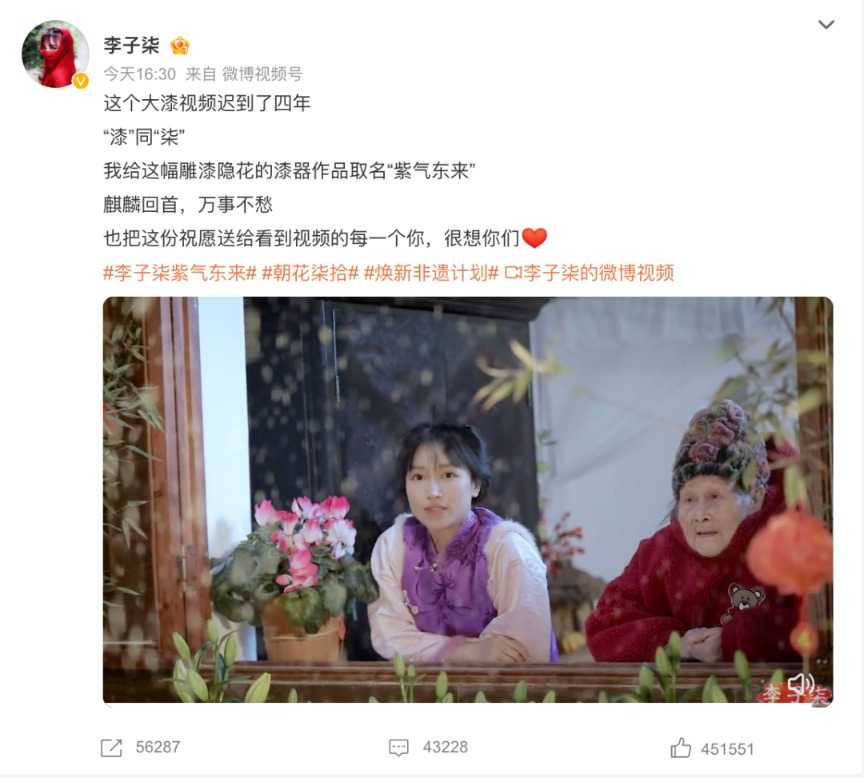Open hashtag #李子柒紫气东来#
This screenshot has width=864, height=778.
coord(180,273)
